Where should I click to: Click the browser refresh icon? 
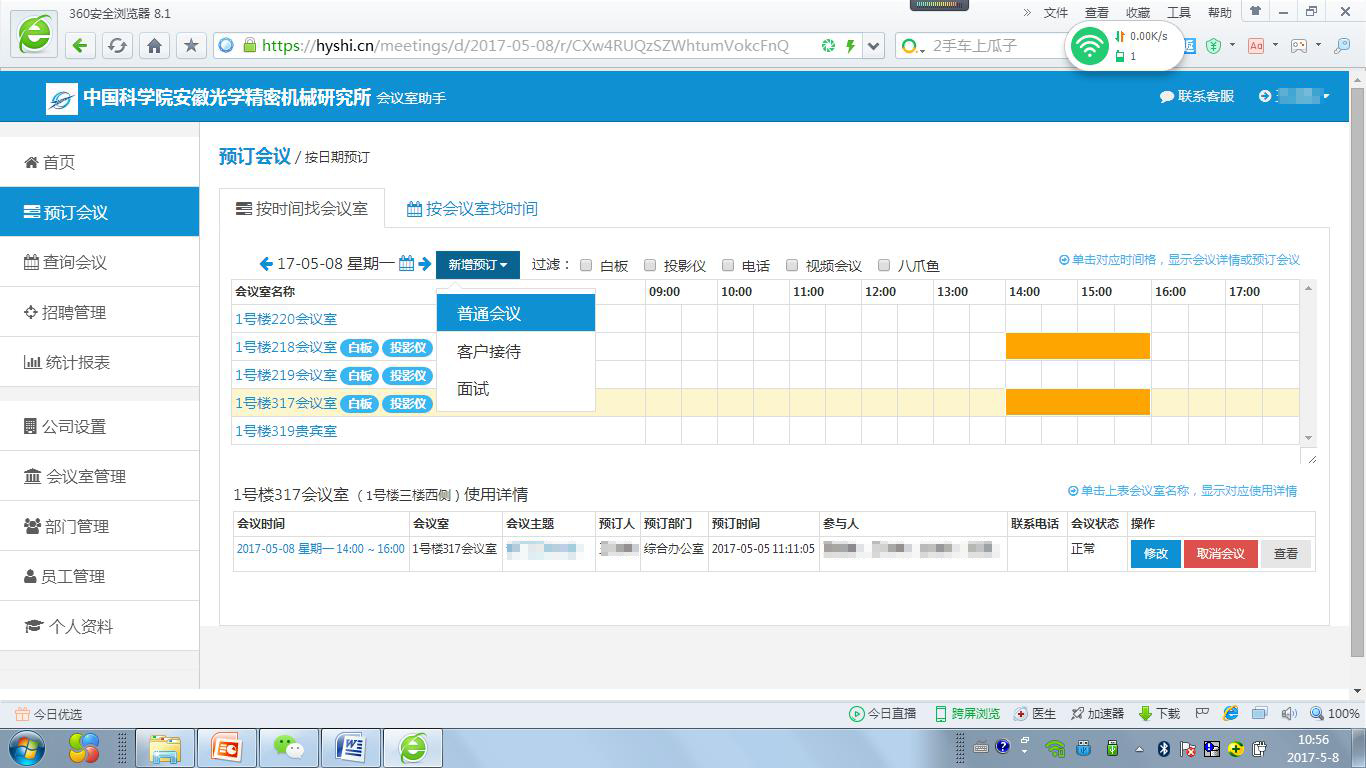click(x=117, y=45)
